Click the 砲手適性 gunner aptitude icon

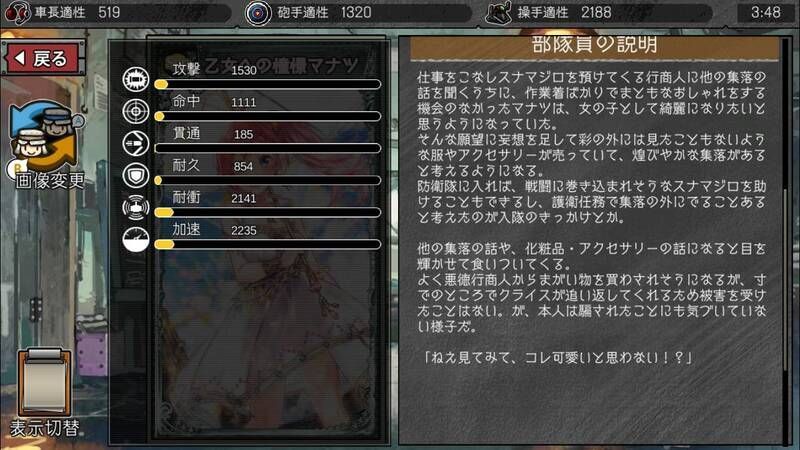[x=258, y=13]
